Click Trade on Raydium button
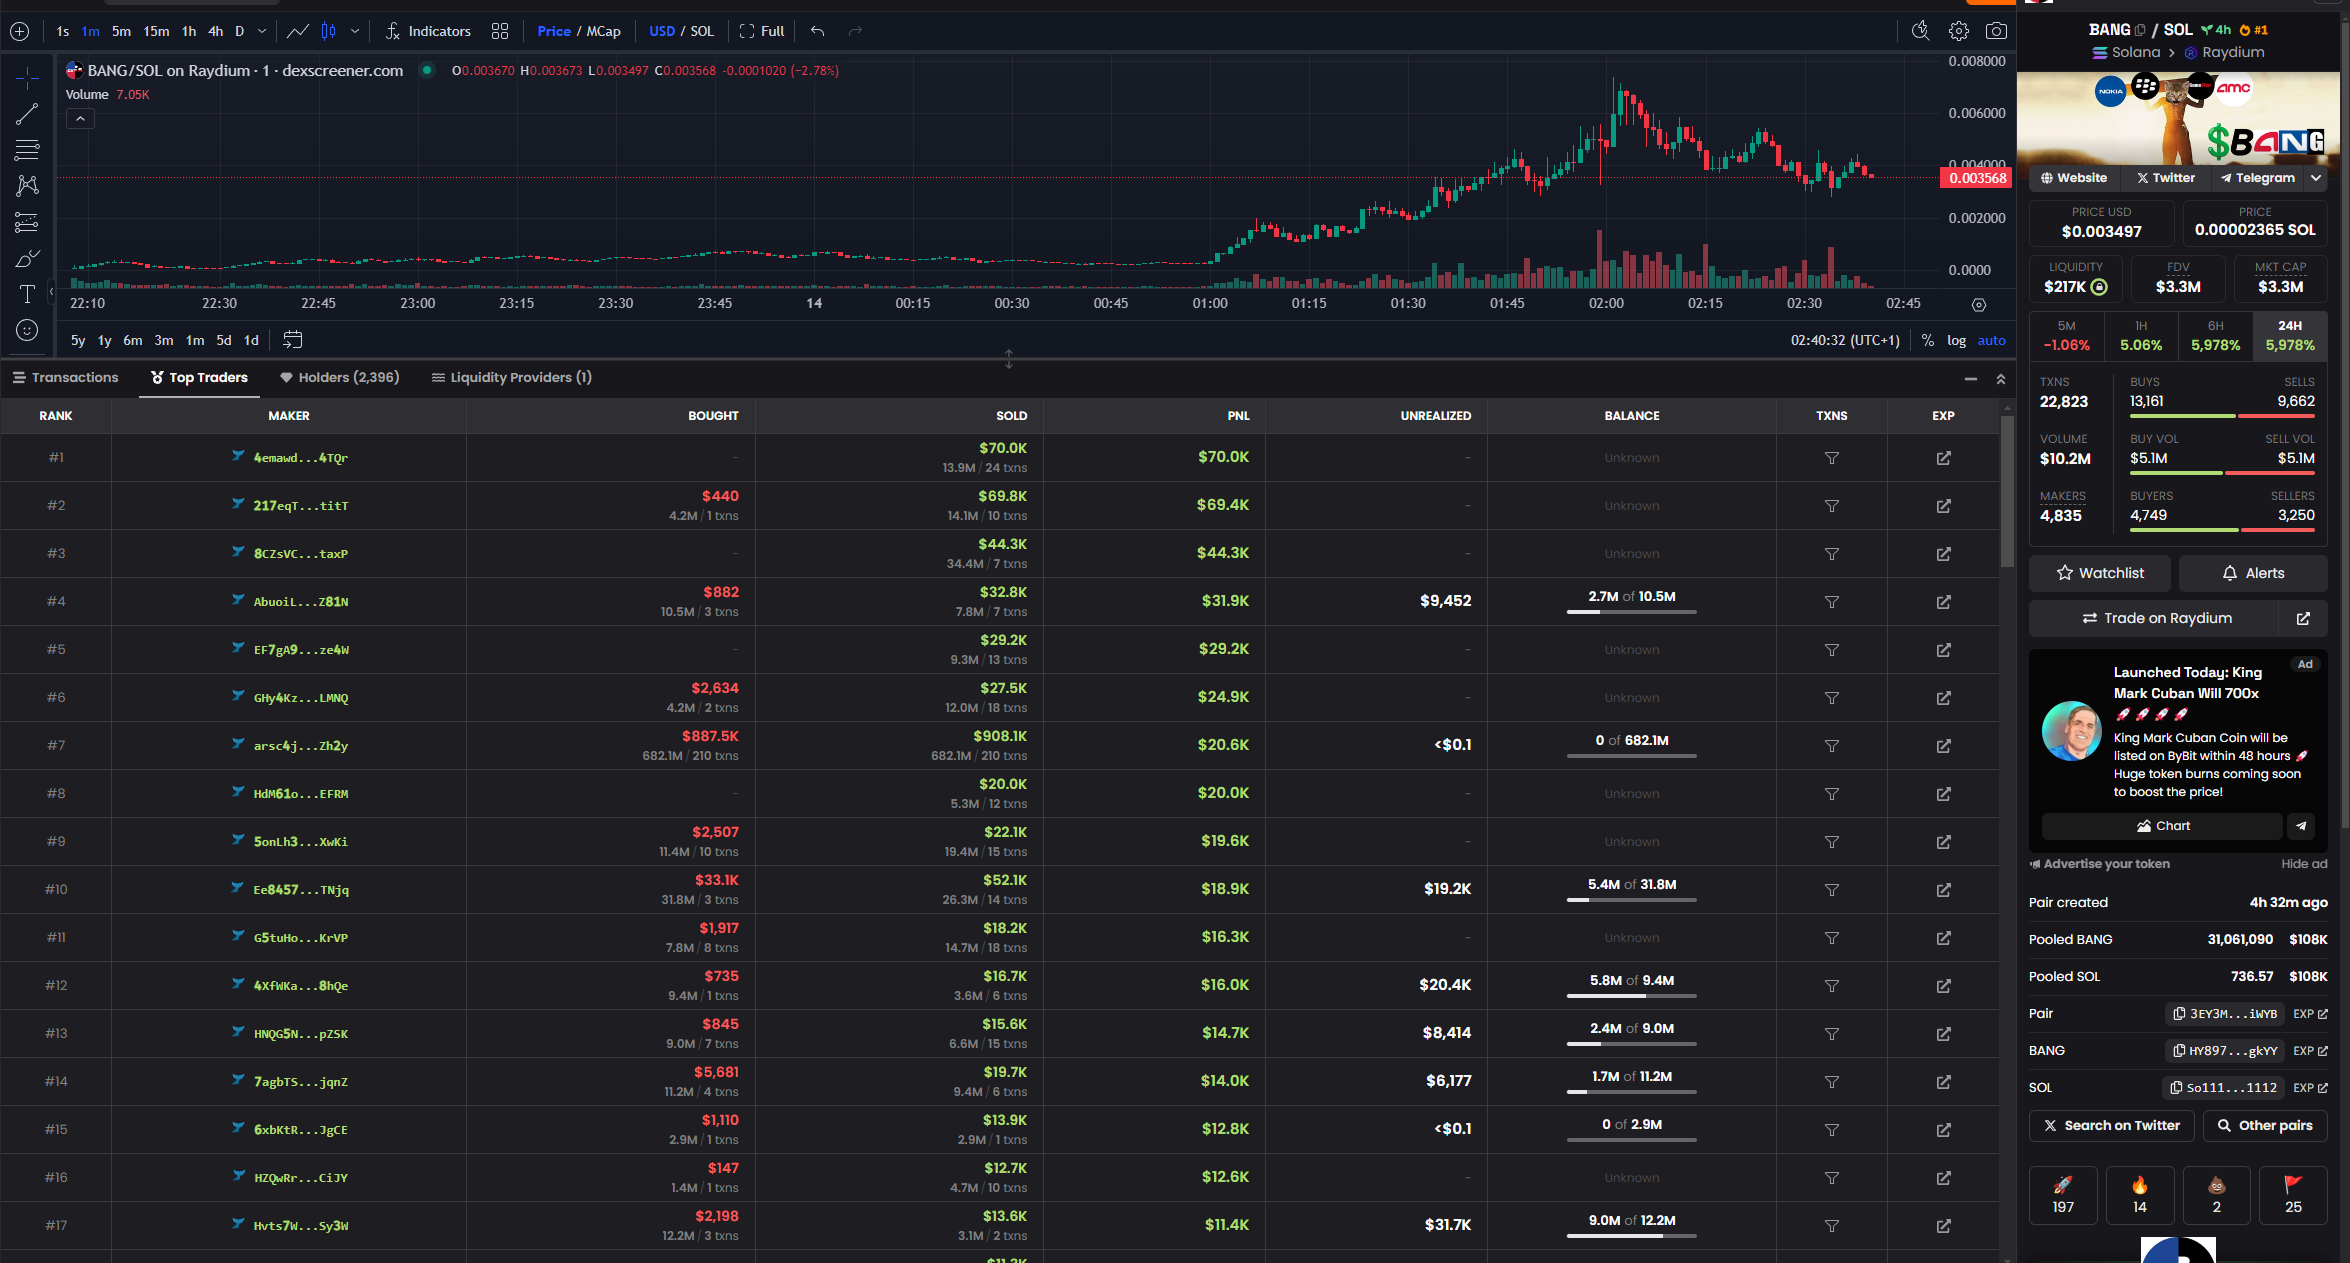This screenshot has height=1263, width=2350. tap(2156, 619)
